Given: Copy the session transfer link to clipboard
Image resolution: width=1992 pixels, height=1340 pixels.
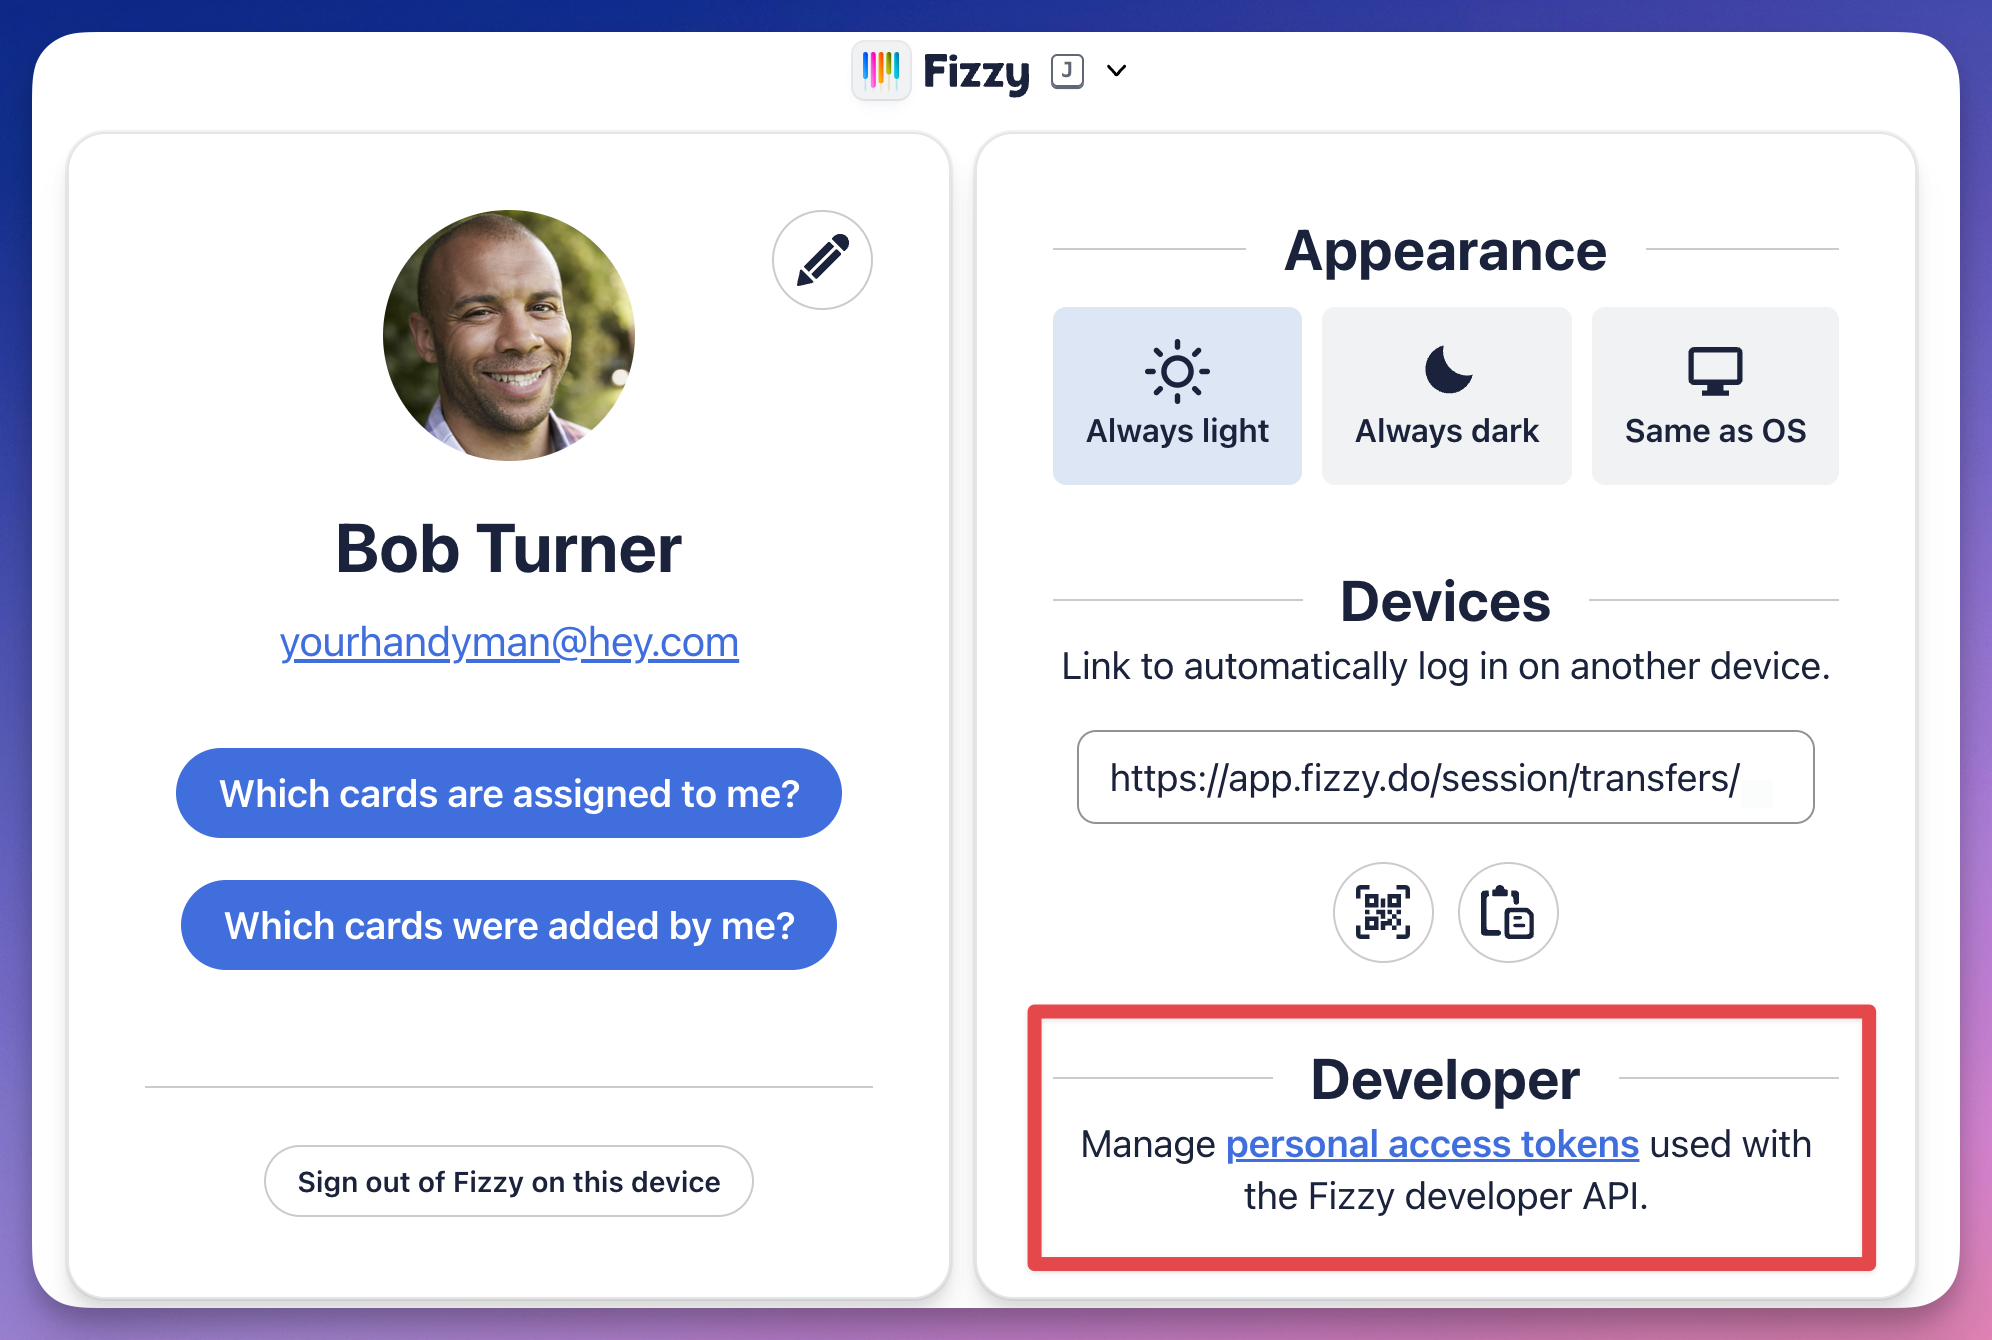Looking at the screenshot, I should pos(1507,912).
